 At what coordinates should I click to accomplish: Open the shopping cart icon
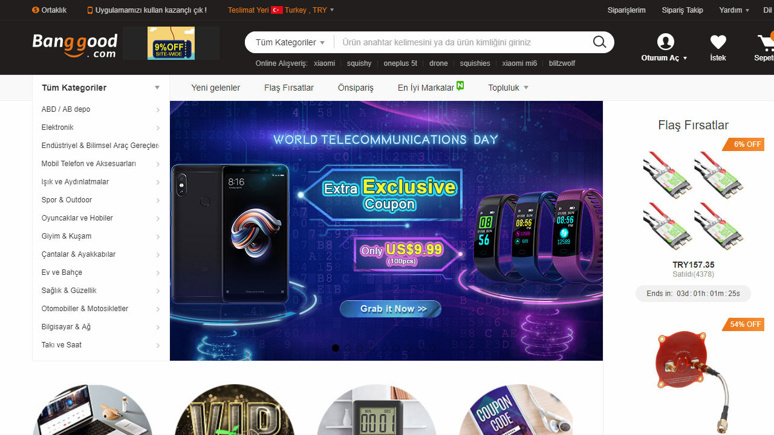[x=766, y=42]
